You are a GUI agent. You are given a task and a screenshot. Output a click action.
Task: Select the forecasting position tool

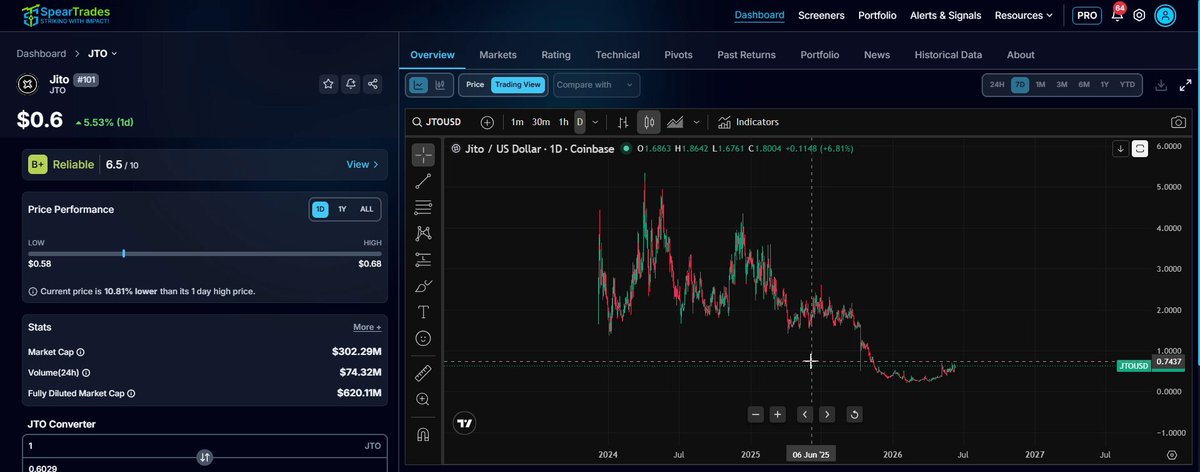pyautogui.click(x=423, y=259)
